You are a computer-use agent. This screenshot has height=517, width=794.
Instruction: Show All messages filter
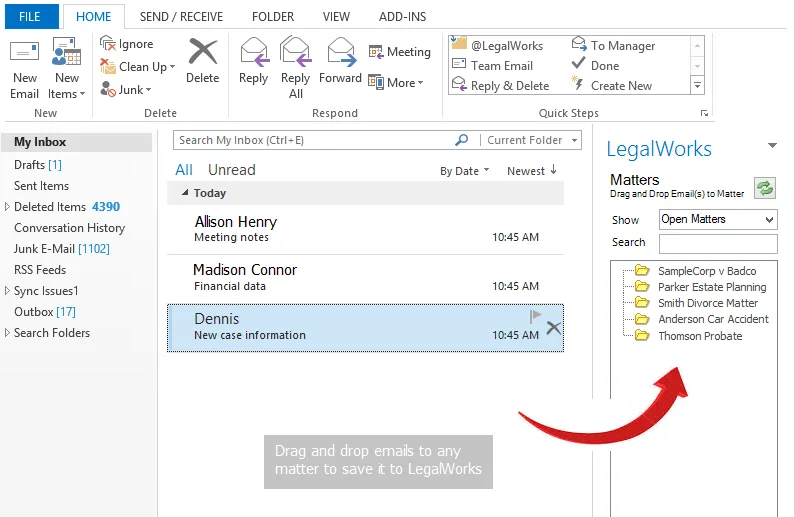[184, 170]
